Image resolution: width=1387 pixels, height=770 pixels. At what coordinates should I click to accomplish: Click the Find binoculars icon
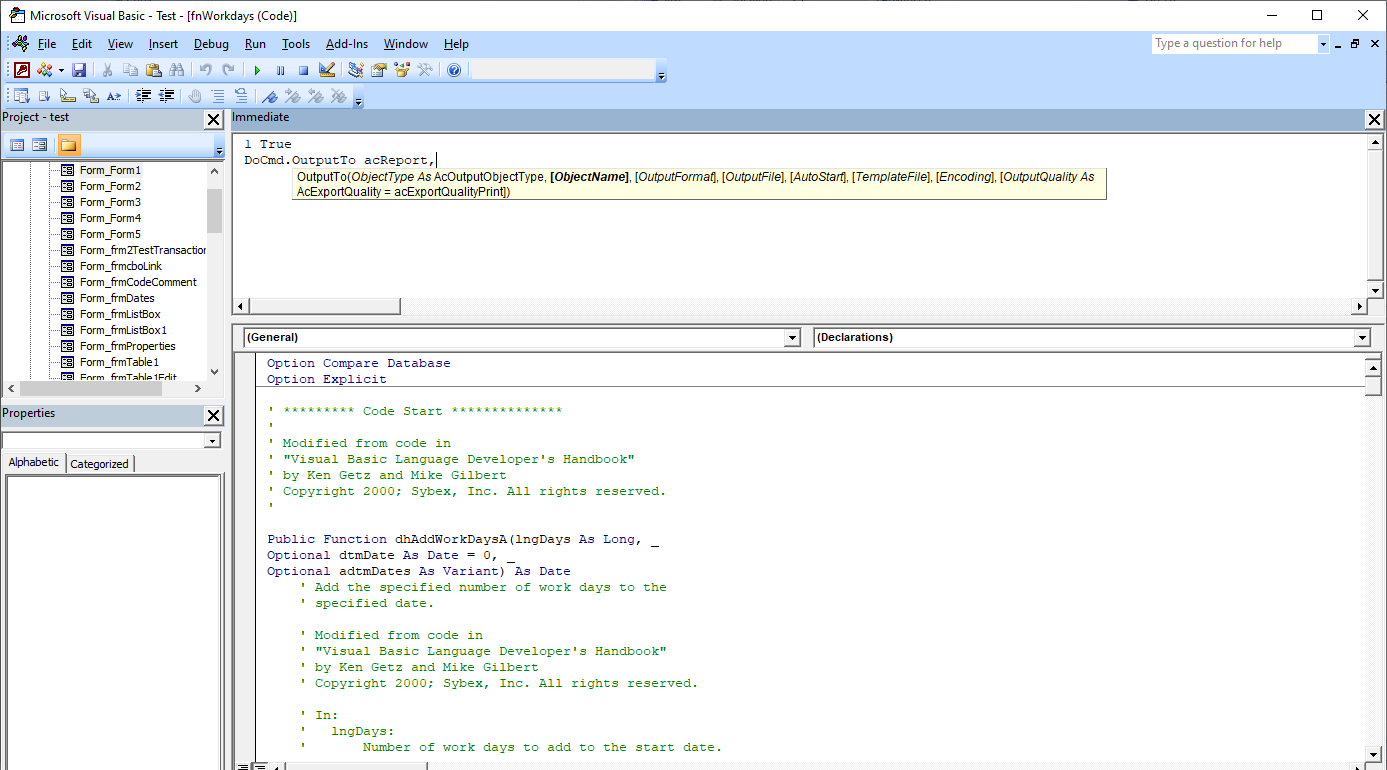177,70
